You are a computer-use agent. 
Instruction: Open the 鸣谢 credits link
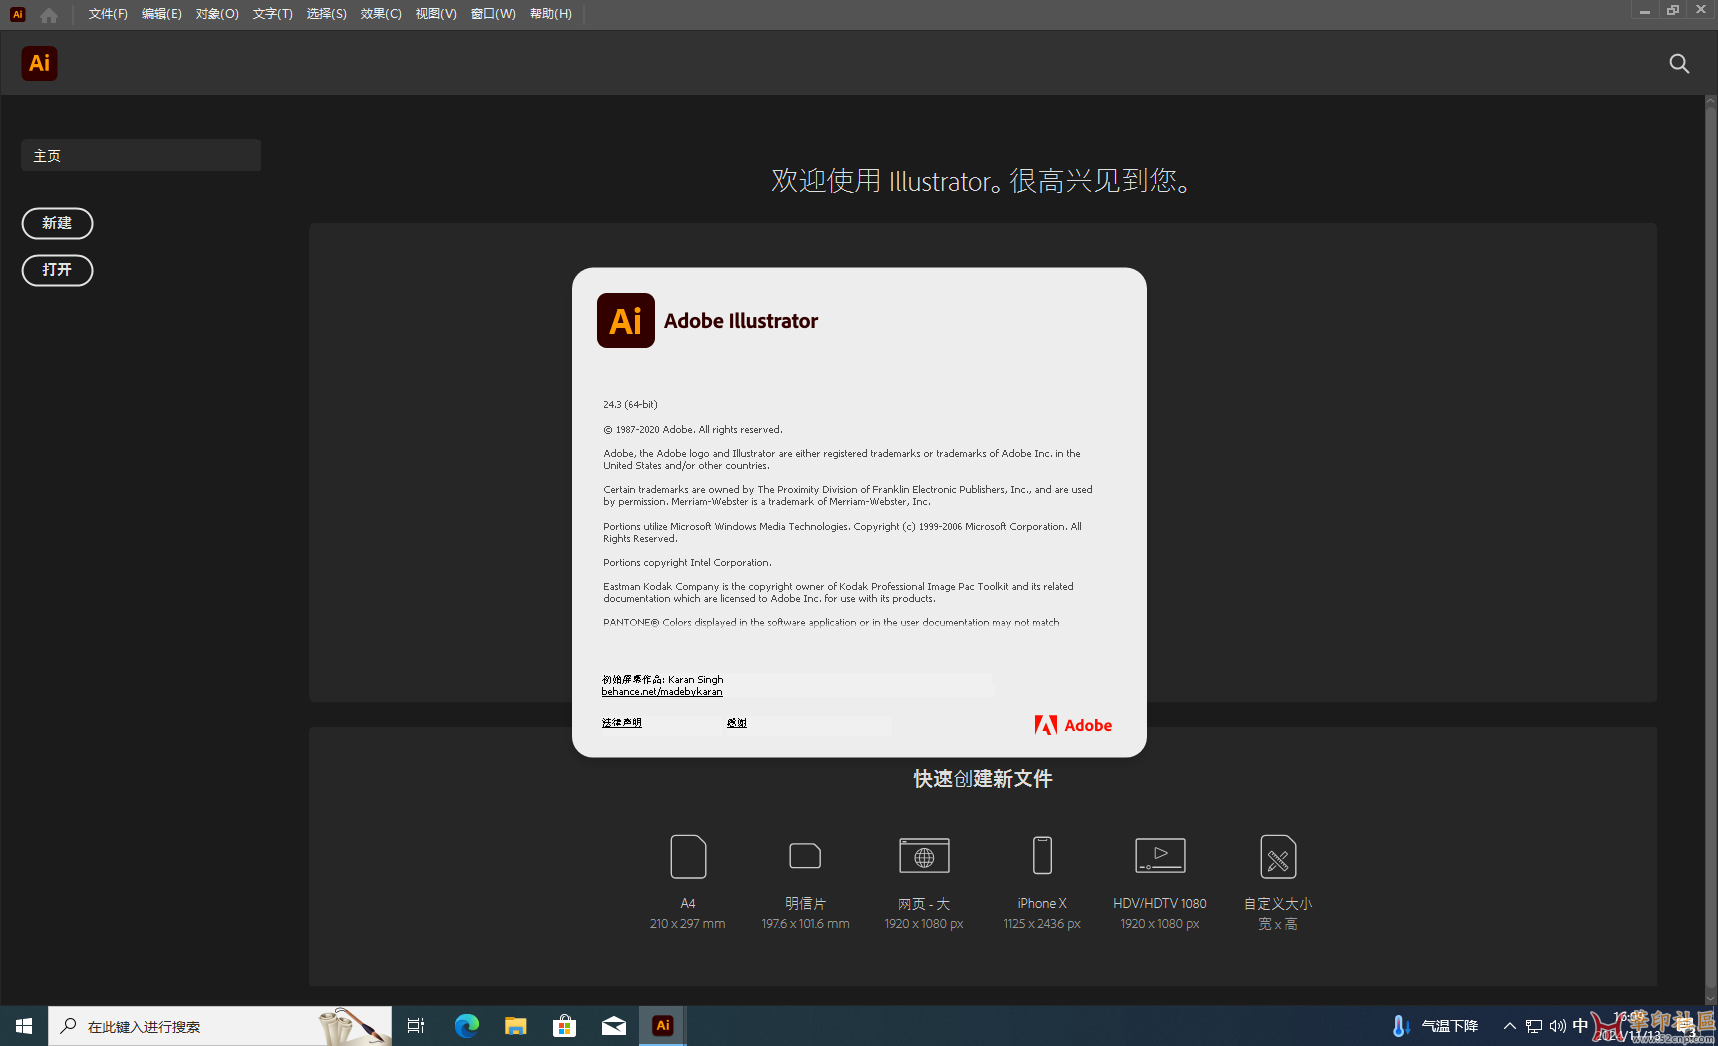(737, 722)
